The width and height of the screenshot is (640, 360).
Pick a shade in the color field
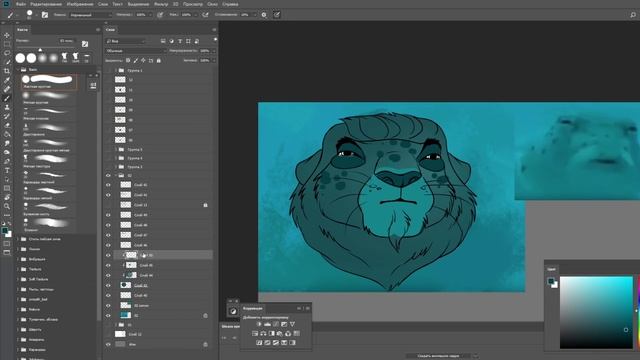[596, 312]
